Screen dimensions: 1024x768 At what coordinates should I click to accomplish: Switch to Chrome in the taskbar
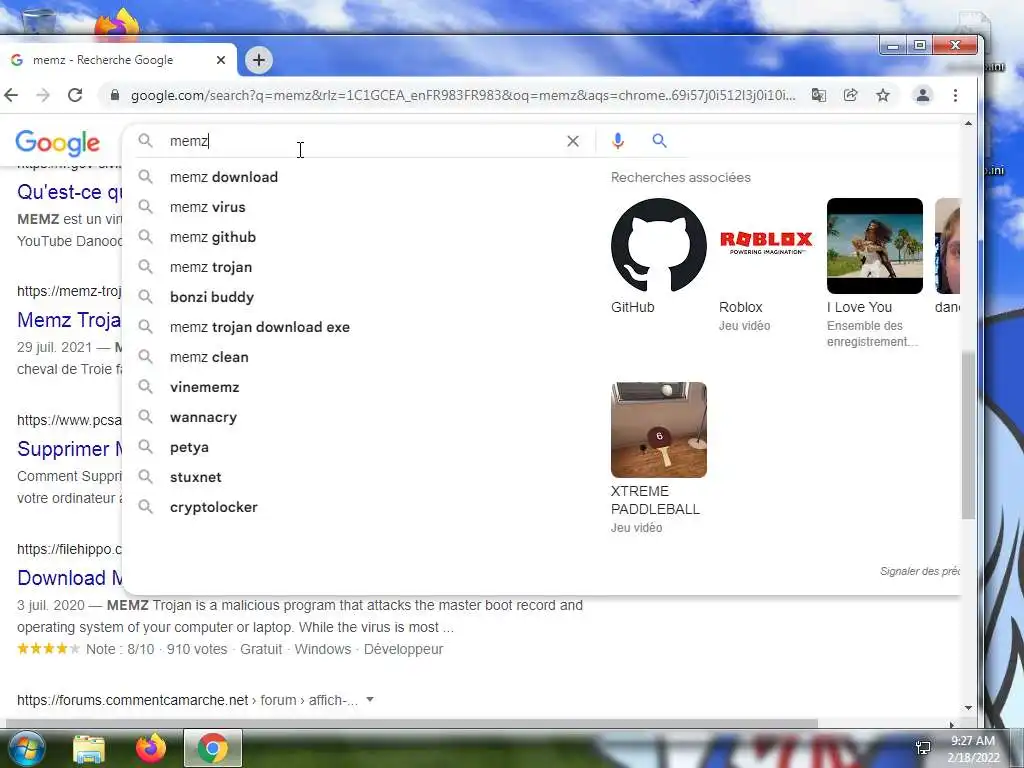tap(212, 748)
